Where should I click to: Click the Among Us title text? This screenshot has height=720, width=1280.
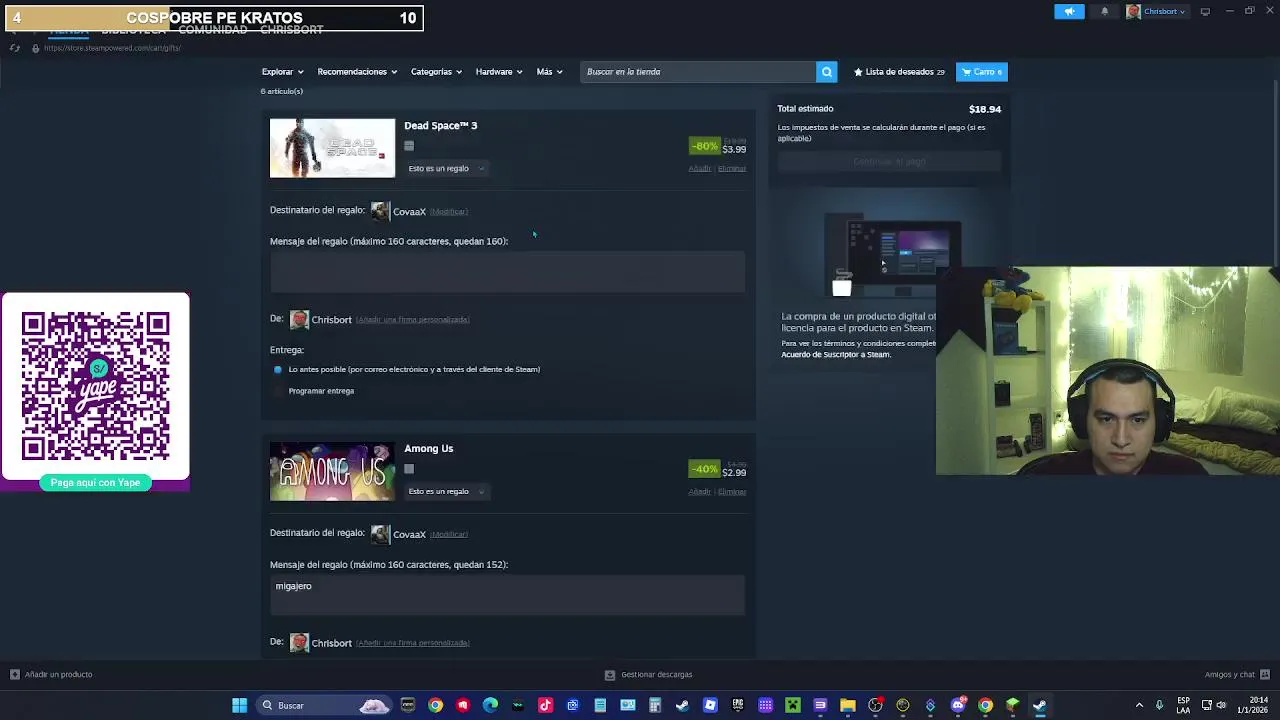428,448
